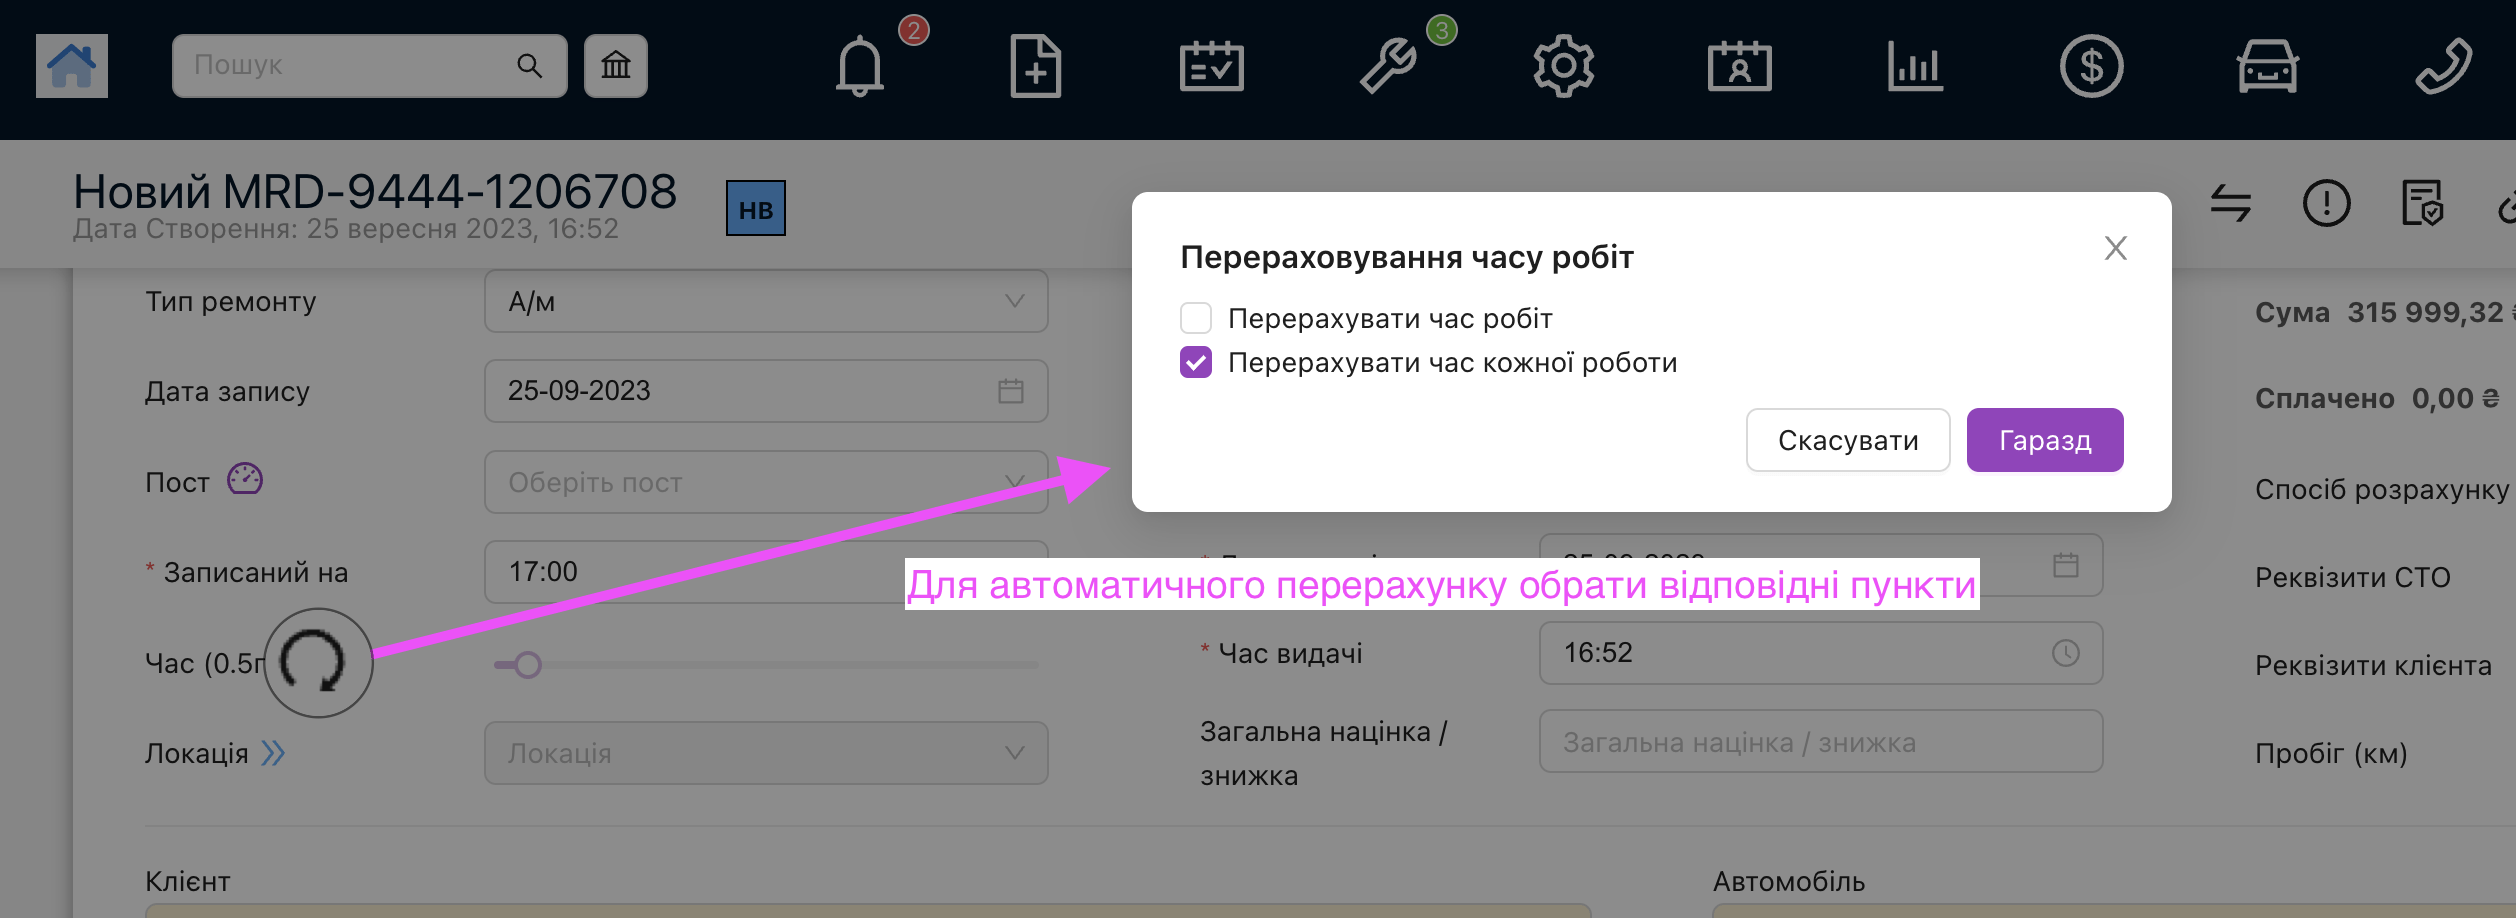Screen dimensions: 2516x918
Task: Click the recalculate time circular arrow icon
Action: 317,662
